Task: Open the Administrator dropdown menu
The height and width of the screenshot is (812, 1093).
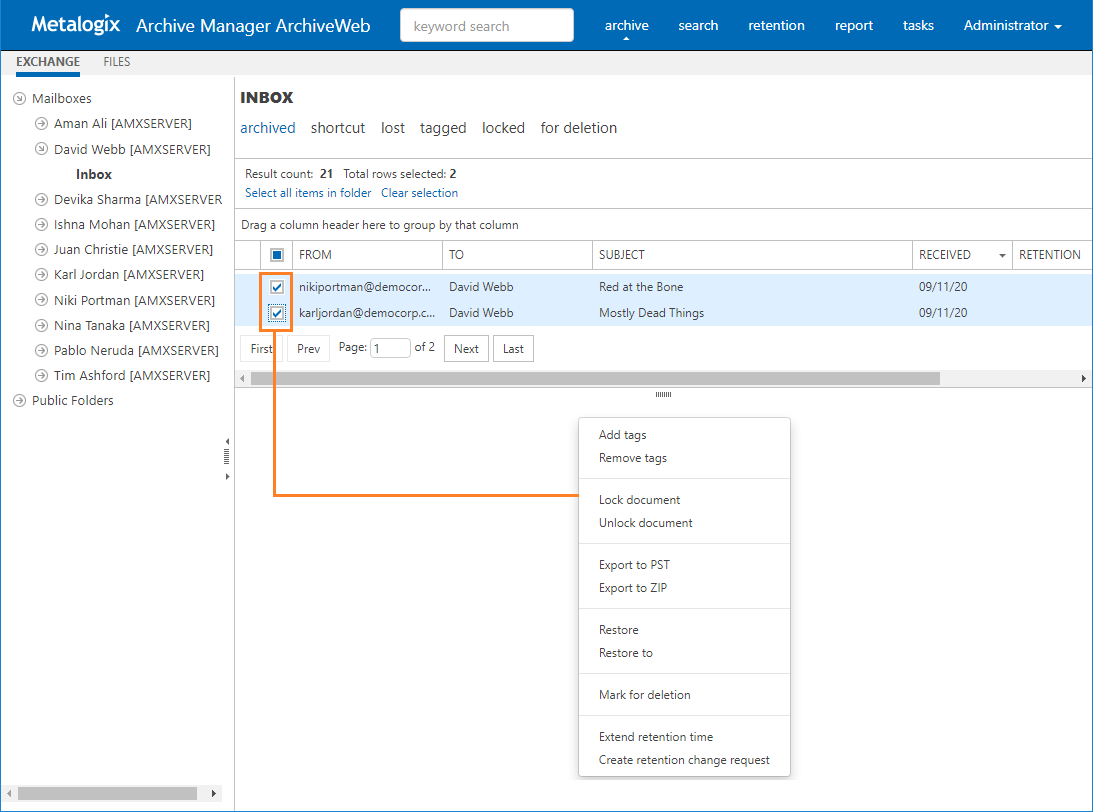Action: coord(1012,26)
